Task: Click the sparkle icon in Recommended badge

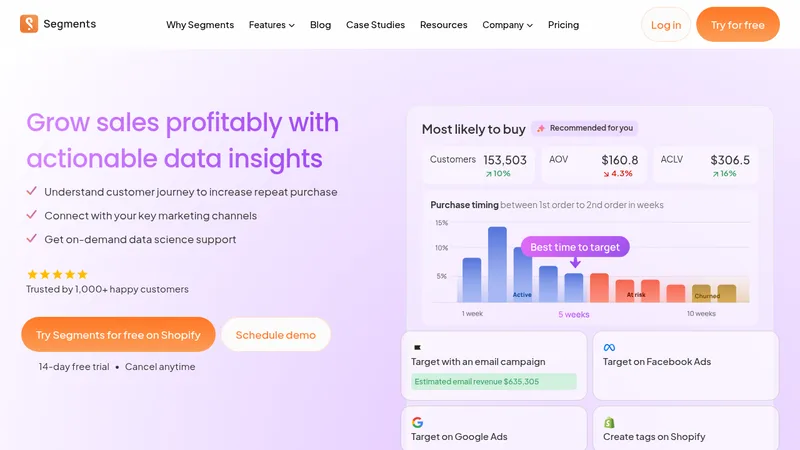Action: click(x=541, y=128)
